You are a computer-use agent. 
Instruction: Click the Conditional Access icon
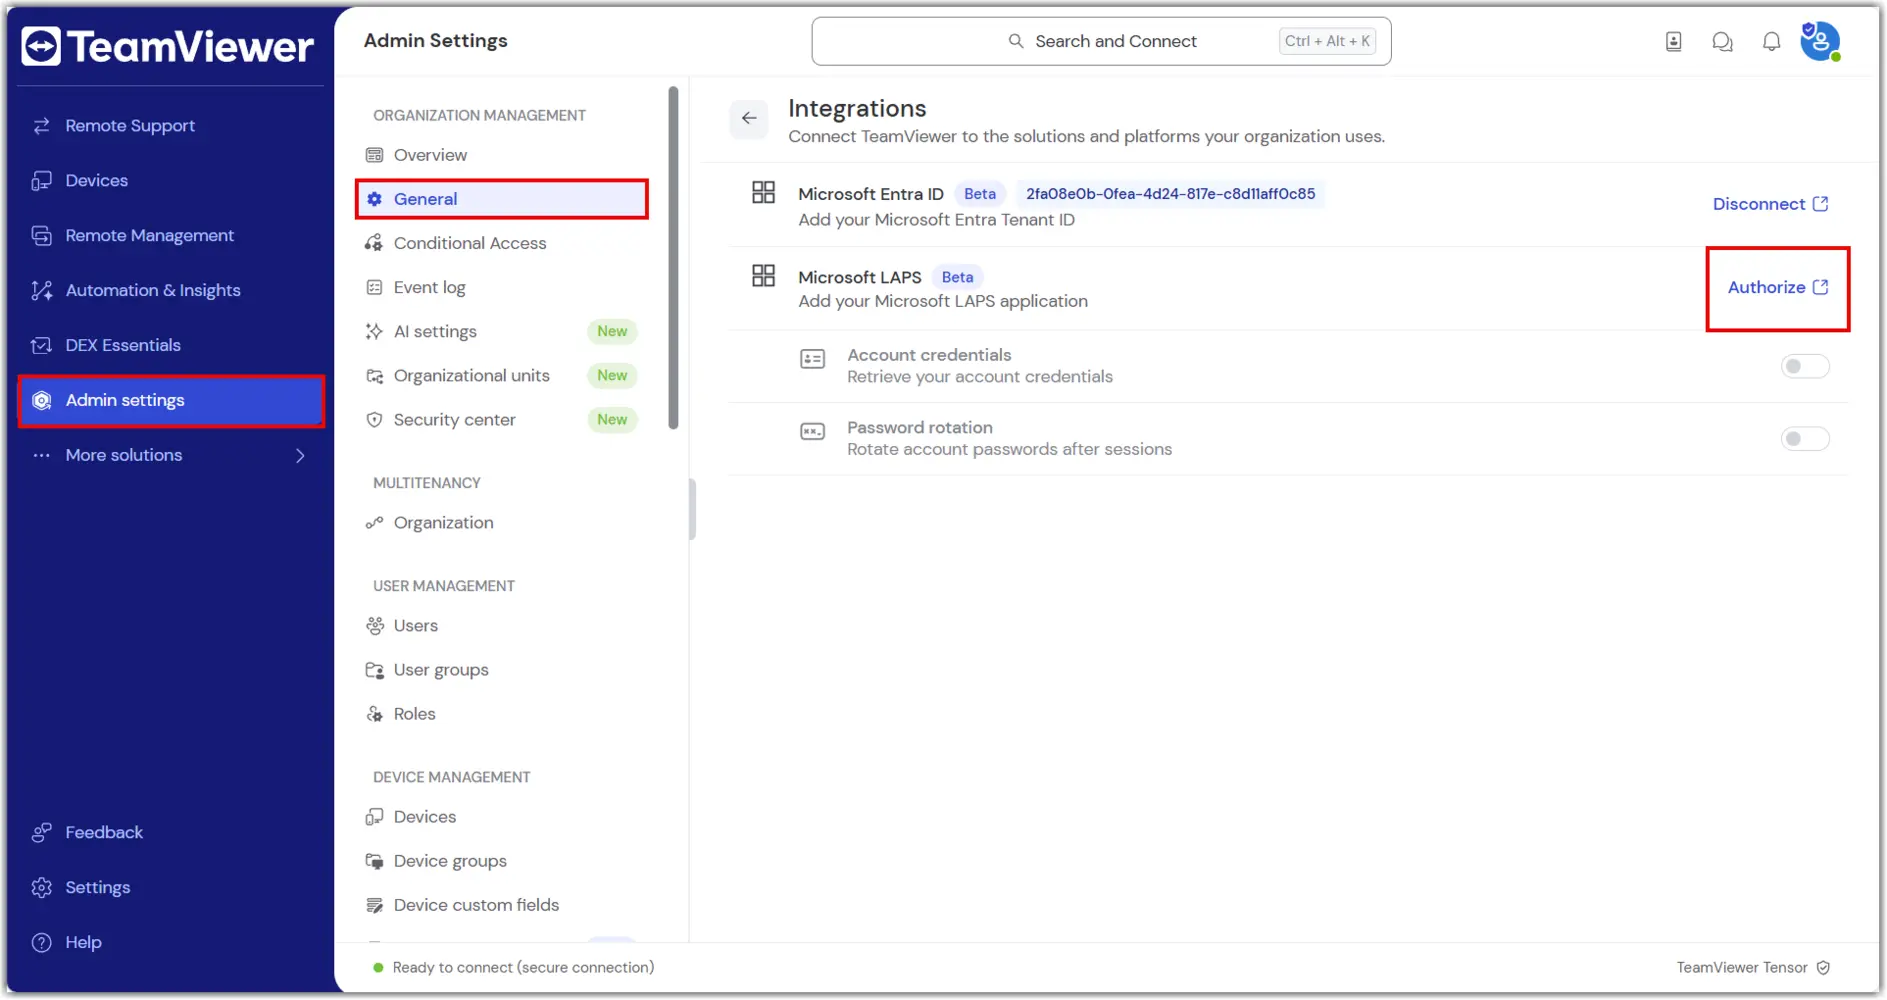pos(375,243)
